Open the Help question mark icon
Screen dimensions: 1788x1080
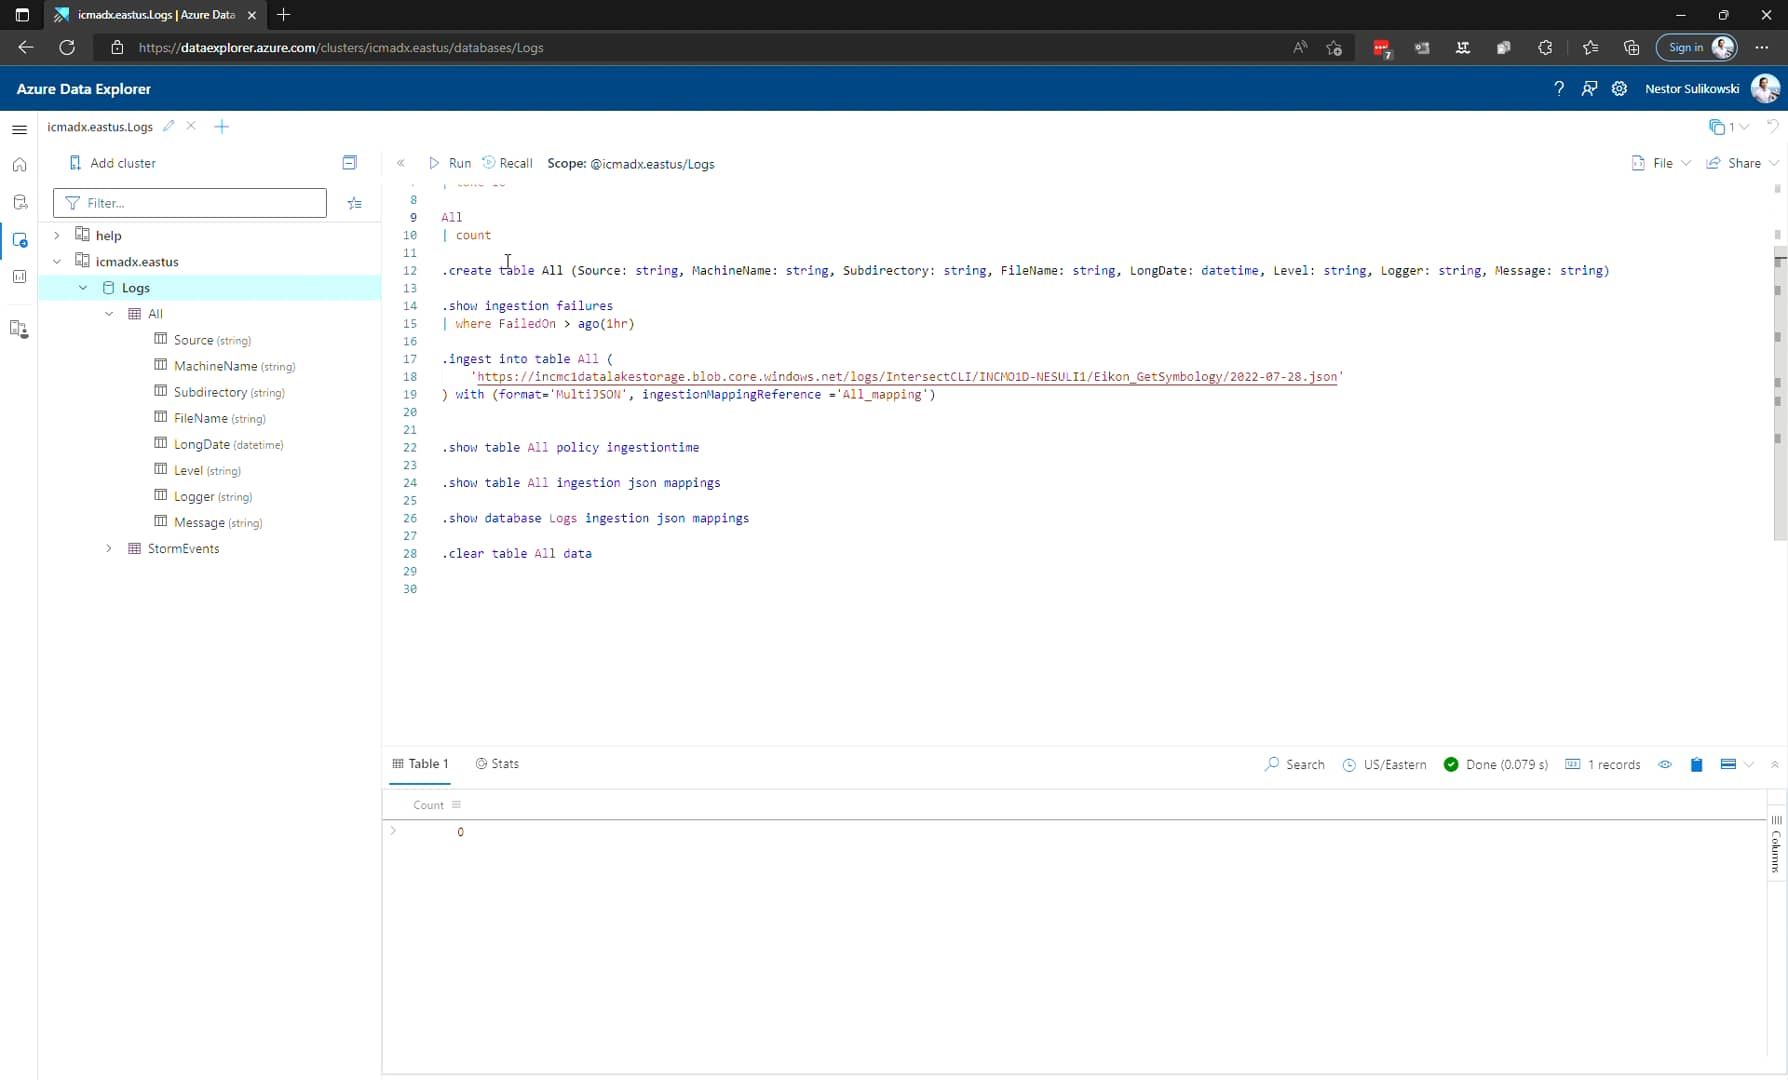(1559, 89)
